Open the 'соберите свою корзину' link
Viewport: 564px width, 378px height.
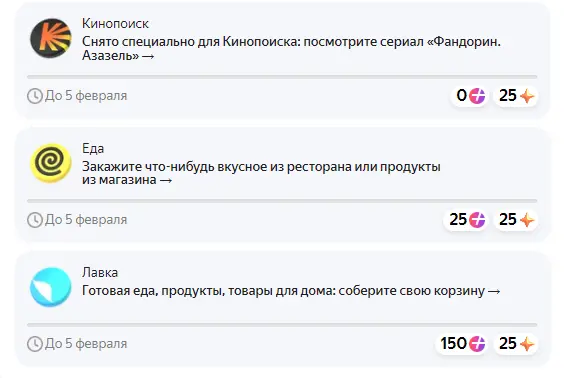(291, 291)
